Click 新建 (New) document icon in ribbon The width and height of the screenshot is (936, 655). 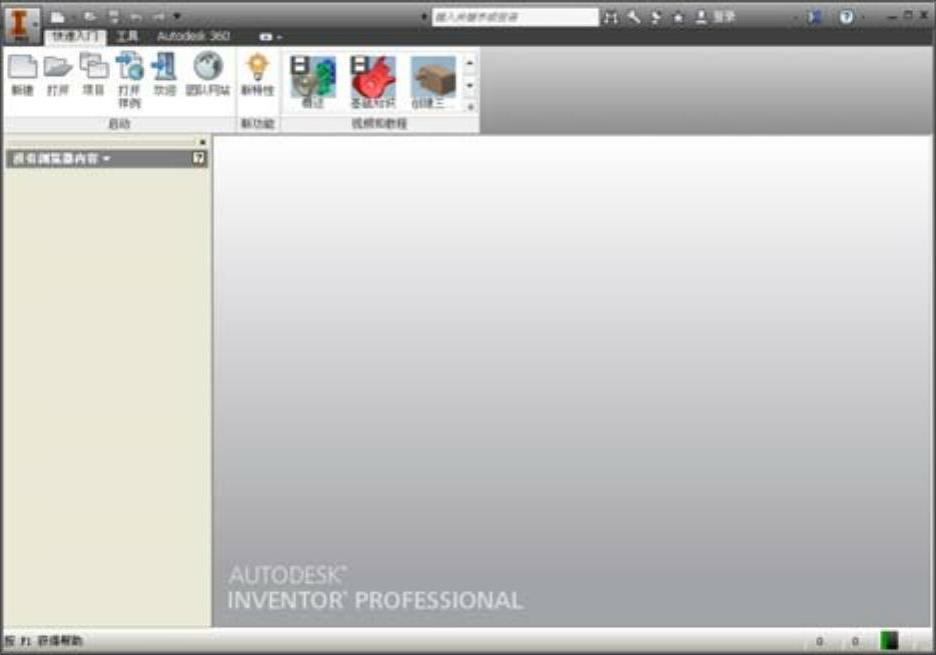click(23, 75)
